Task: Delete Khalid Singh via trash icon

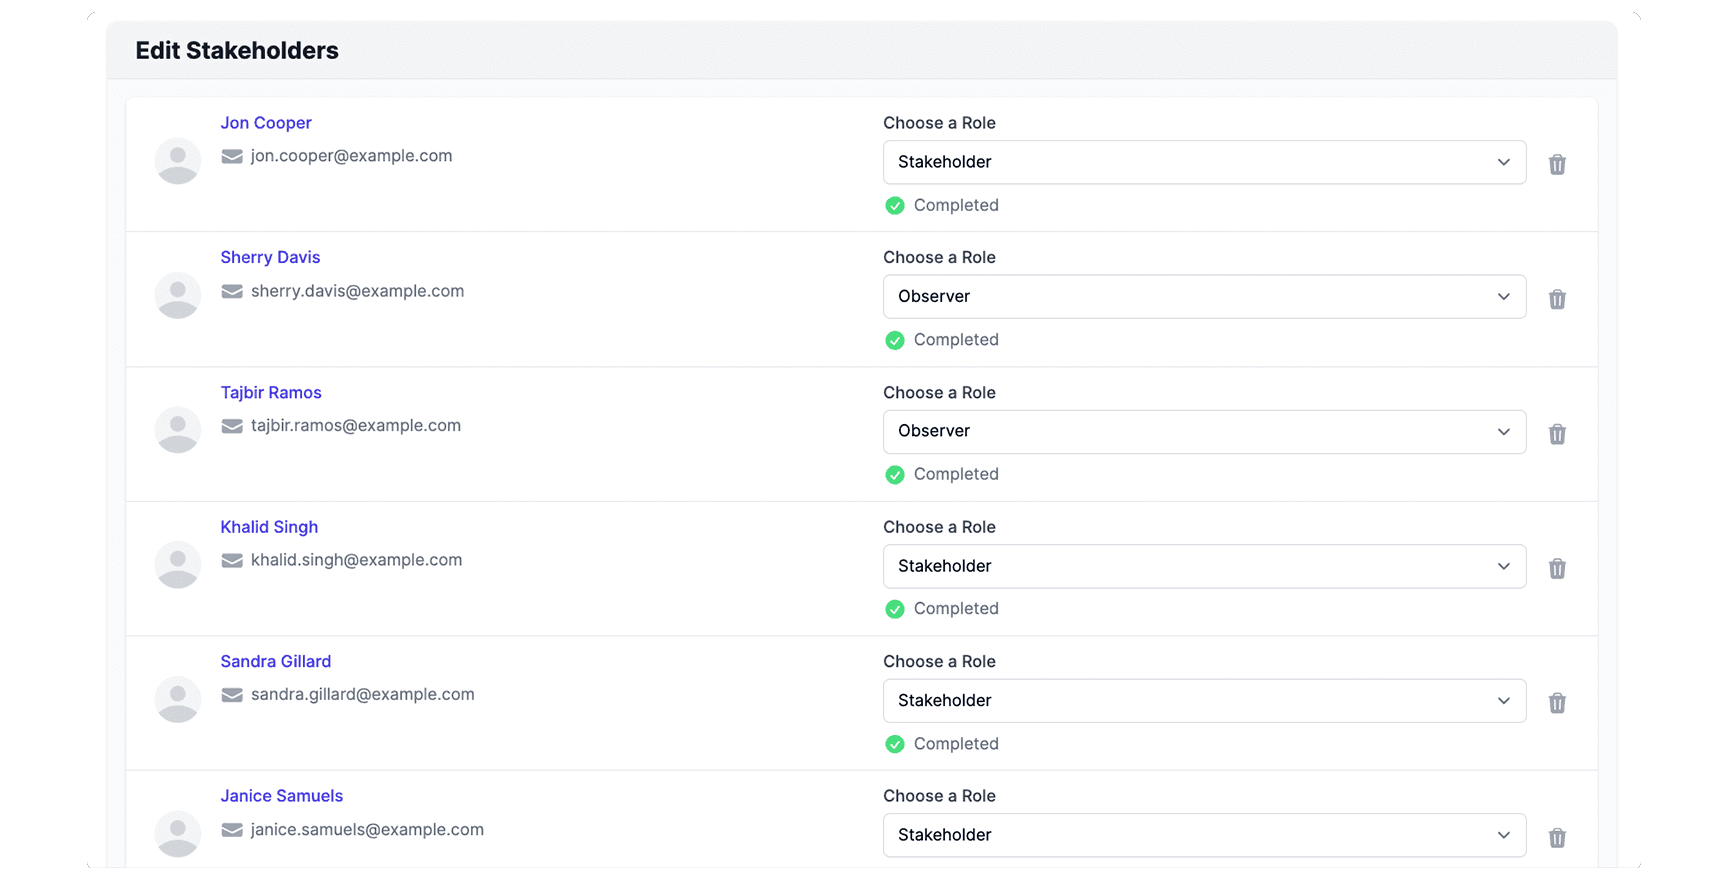Action: (1557, 568)
